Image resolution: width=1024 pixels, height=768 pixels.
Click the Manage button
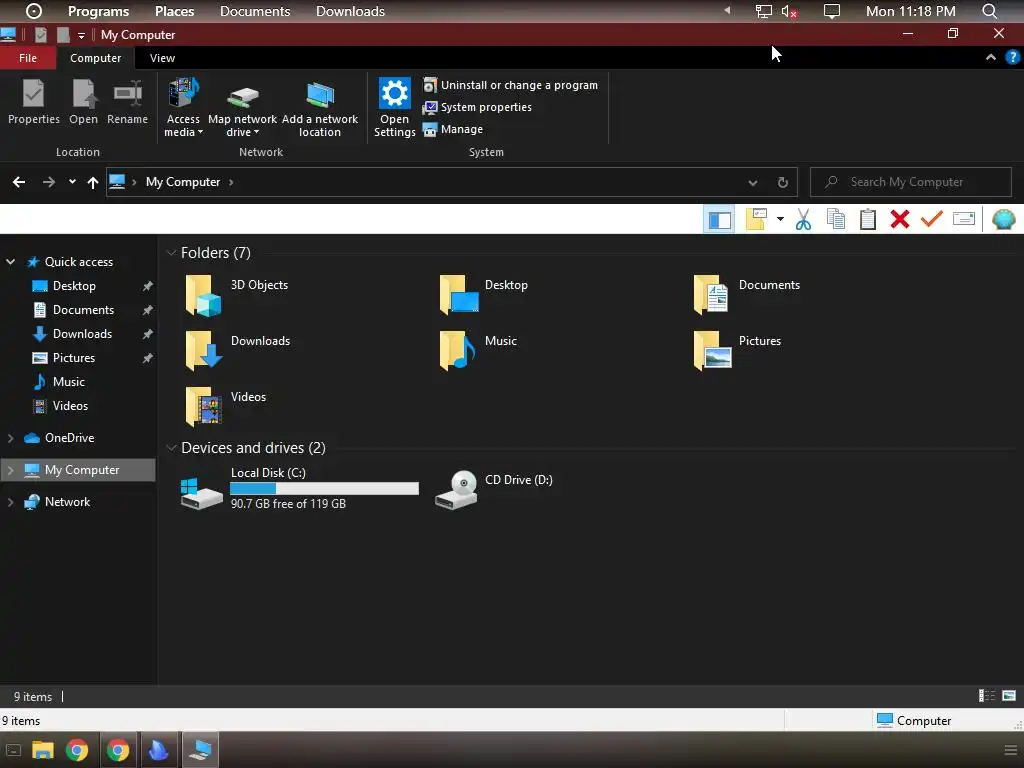[x=453, y=129]
